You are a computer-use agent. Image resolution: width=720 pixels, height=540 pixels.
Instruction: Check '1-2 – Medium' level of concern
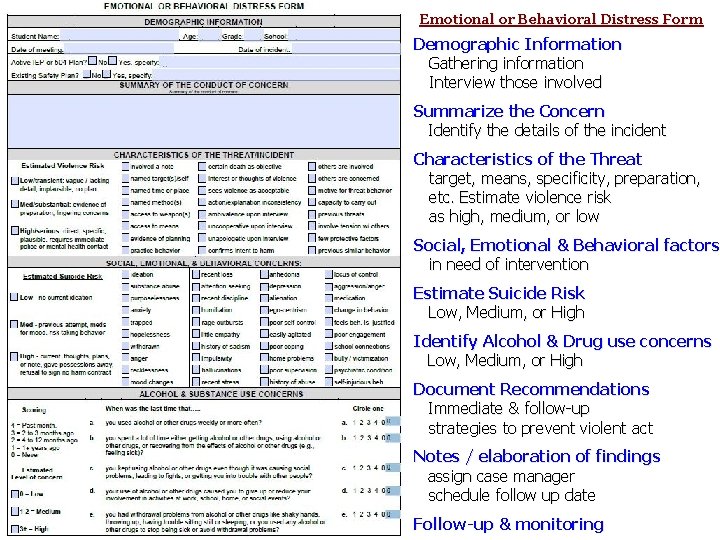click(15, 511)
